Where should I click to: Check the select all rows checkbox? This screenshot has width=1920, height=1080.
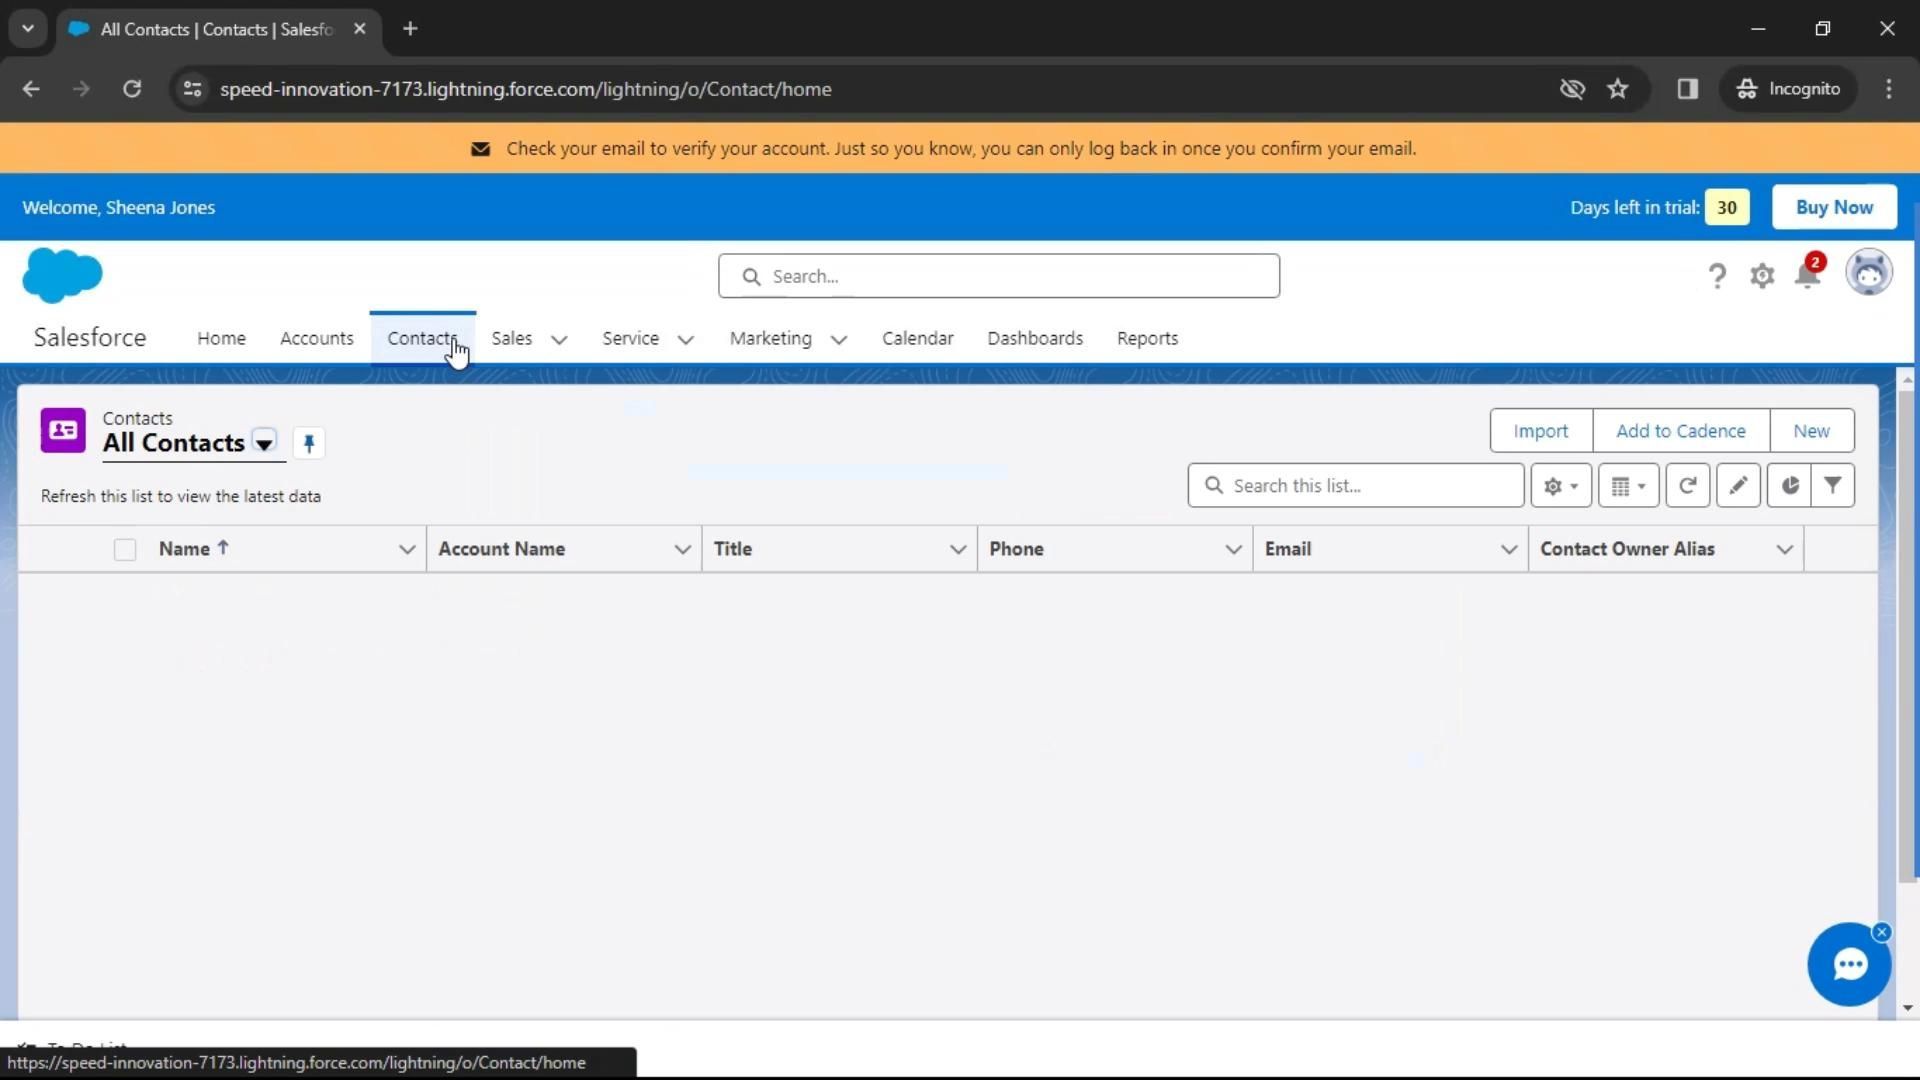125,550
